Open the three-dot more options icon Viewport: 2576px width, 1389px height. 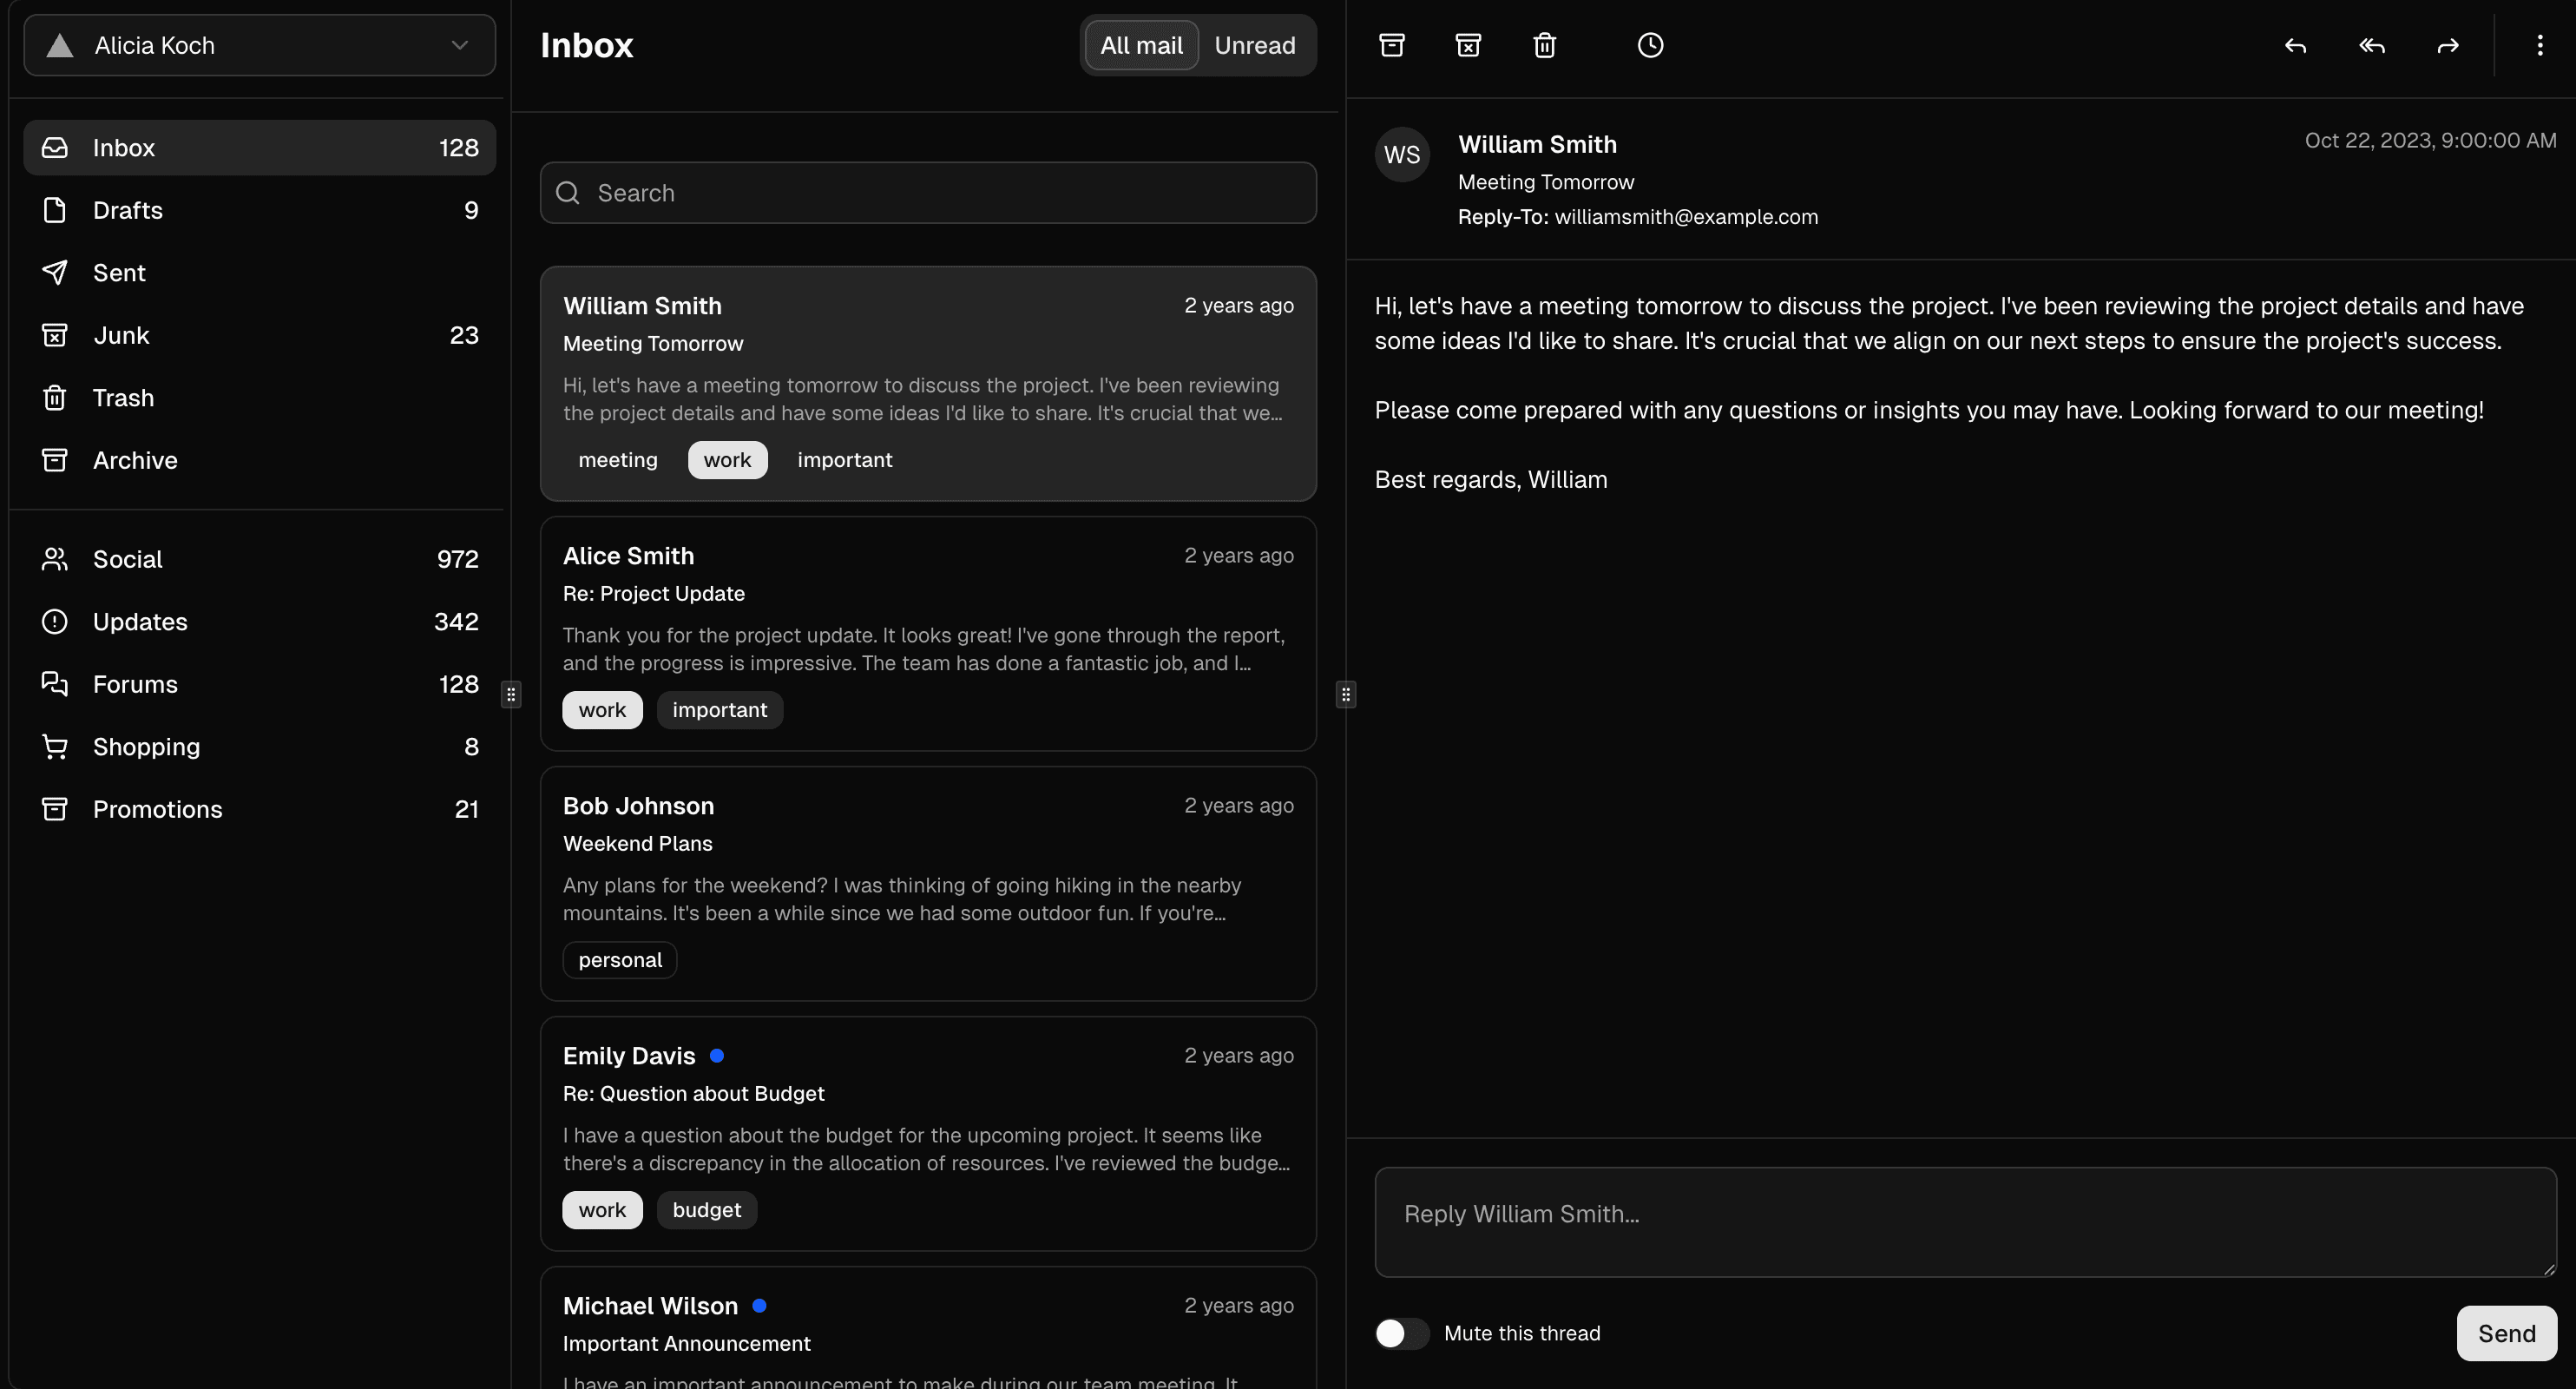click(2540, 45)
